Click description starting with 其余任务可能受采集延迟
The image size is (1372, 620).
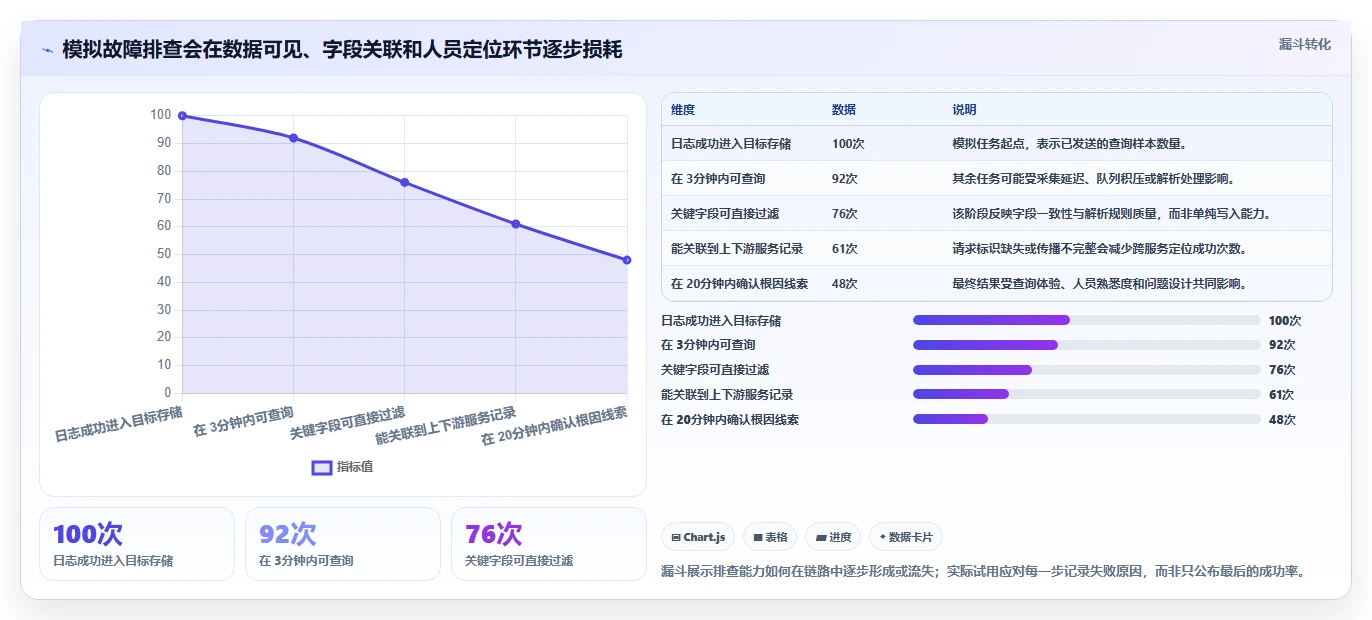pyautogui.click(x=1094, y=179)
